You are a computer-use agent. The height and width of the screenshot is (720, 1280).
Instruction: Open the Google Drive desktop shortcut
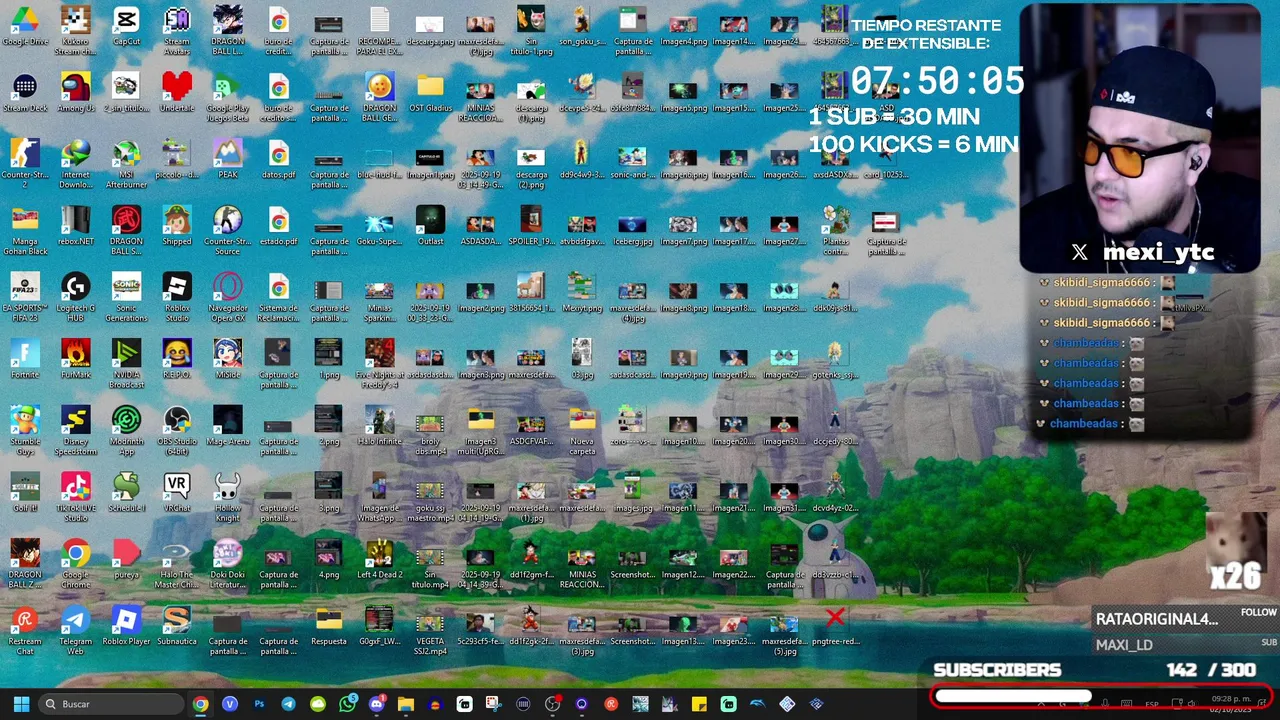pyautogui.click(x=25, y=27)
